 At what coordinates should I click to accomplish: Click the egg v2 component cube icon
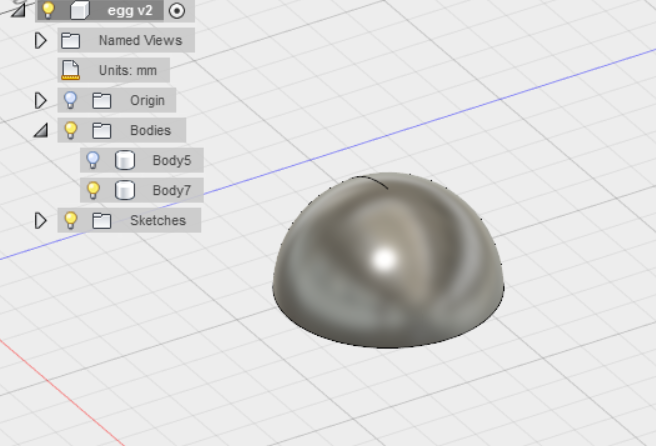click(79, 10)
